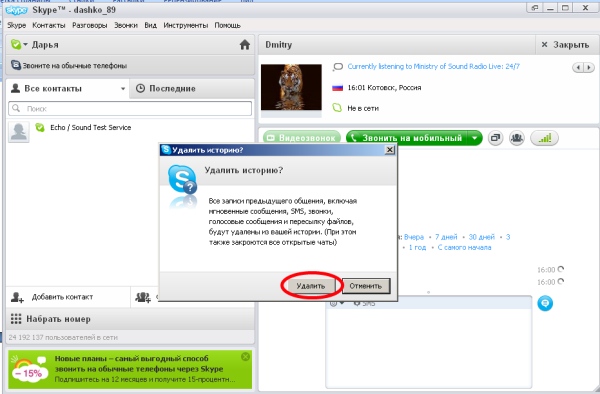Open the Вид menu
The image size is (600, 394).
[150, 25]
